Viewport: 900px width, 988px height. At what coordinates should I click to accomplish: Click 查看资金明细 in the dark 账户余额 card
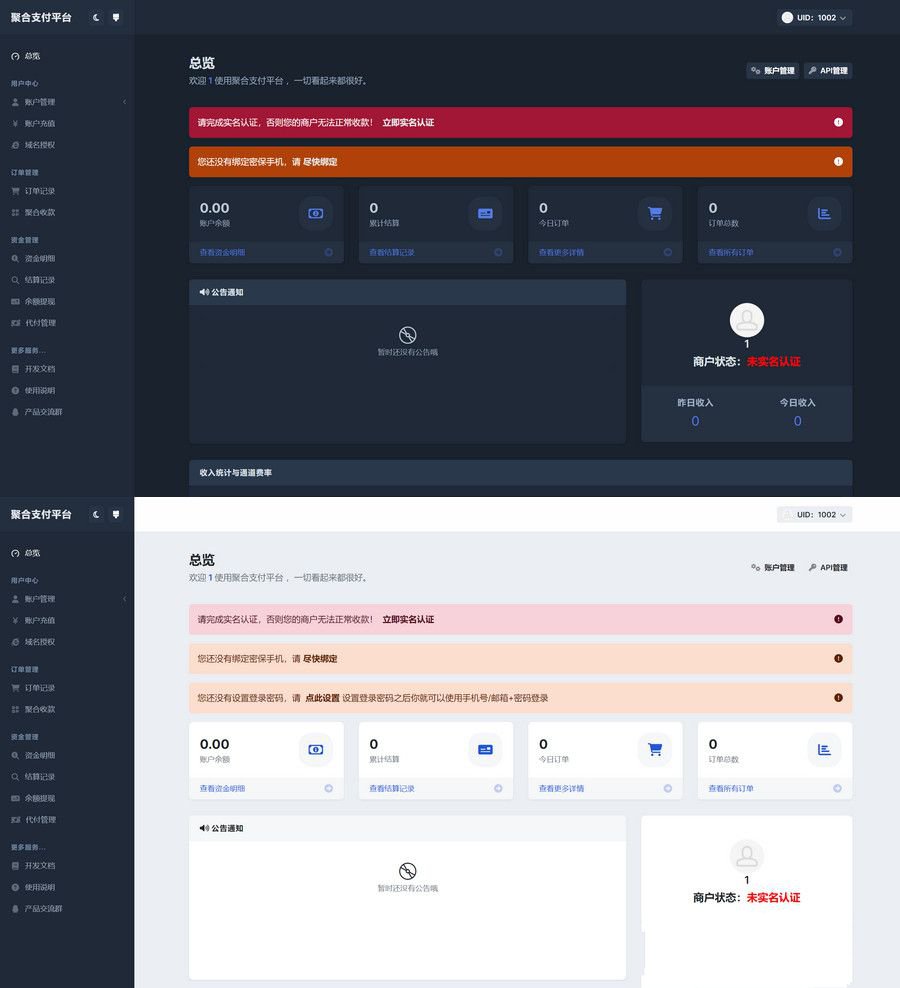pos(222,252)
